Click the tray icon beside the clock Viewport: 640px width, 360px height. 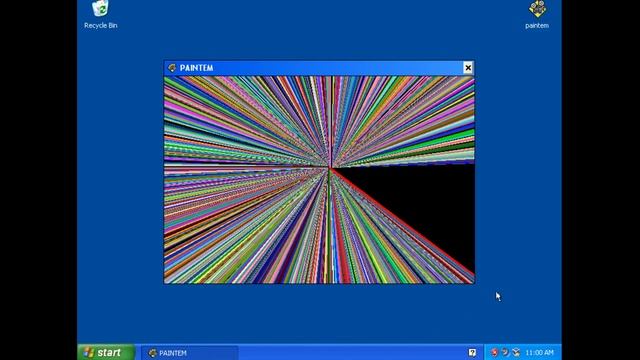516,352
